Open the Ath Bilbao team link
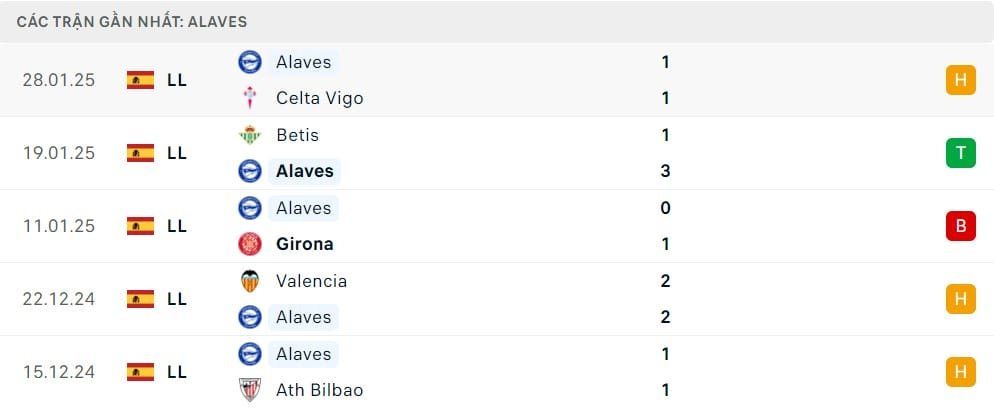Viewport: 994px width, 408px height. (x=319, y=390)
